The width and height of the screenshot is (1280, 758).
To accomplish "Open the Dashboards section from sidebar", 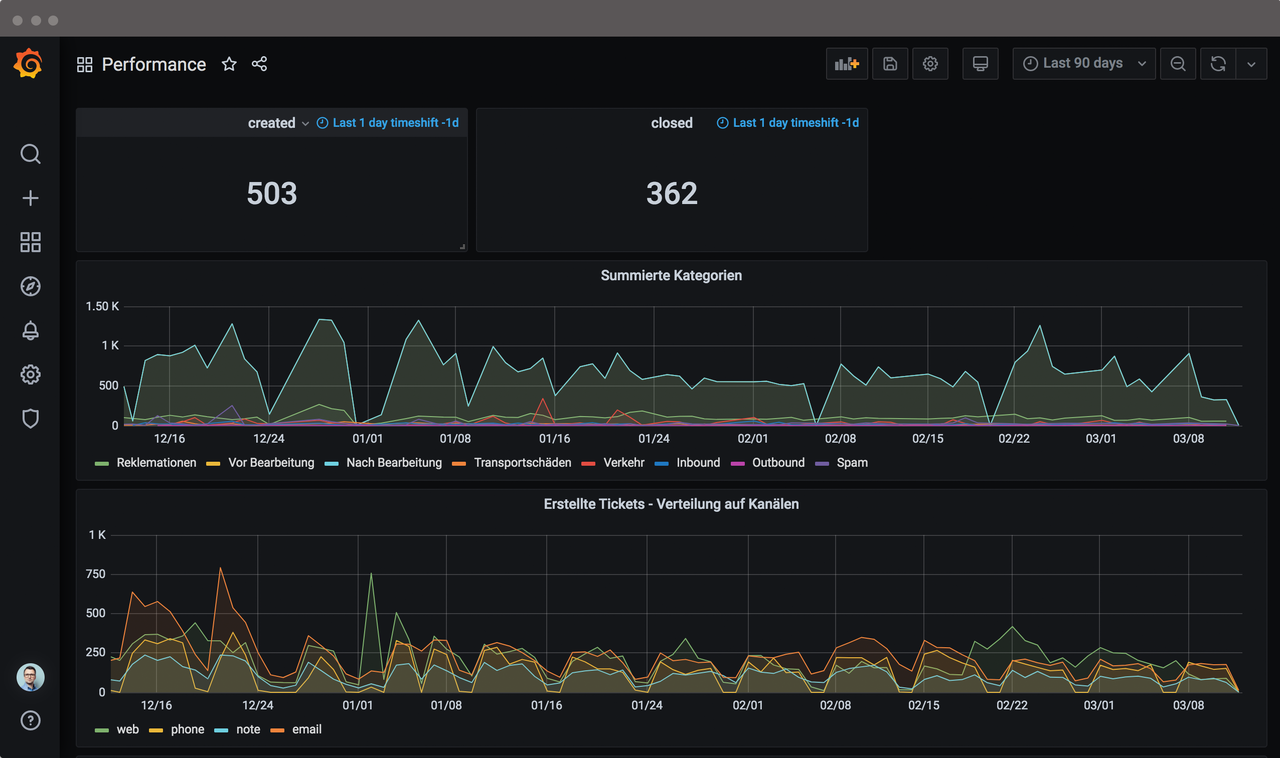I will [30, 242].
